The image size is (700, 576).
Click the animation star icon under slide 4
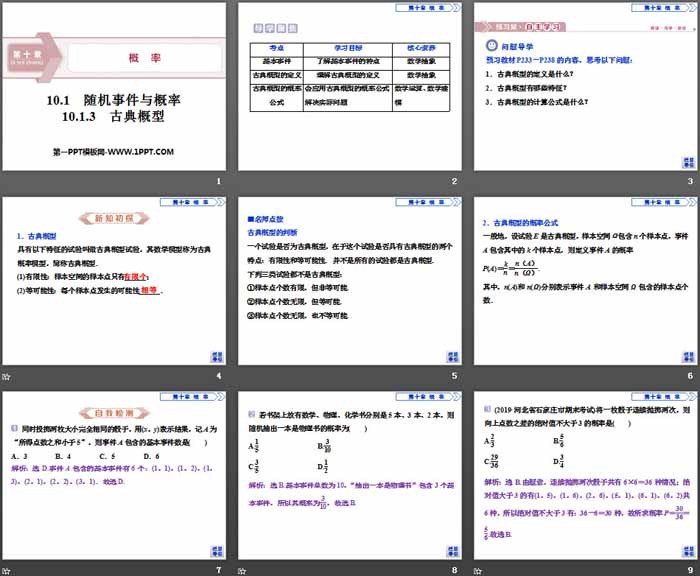pos(7,377)
